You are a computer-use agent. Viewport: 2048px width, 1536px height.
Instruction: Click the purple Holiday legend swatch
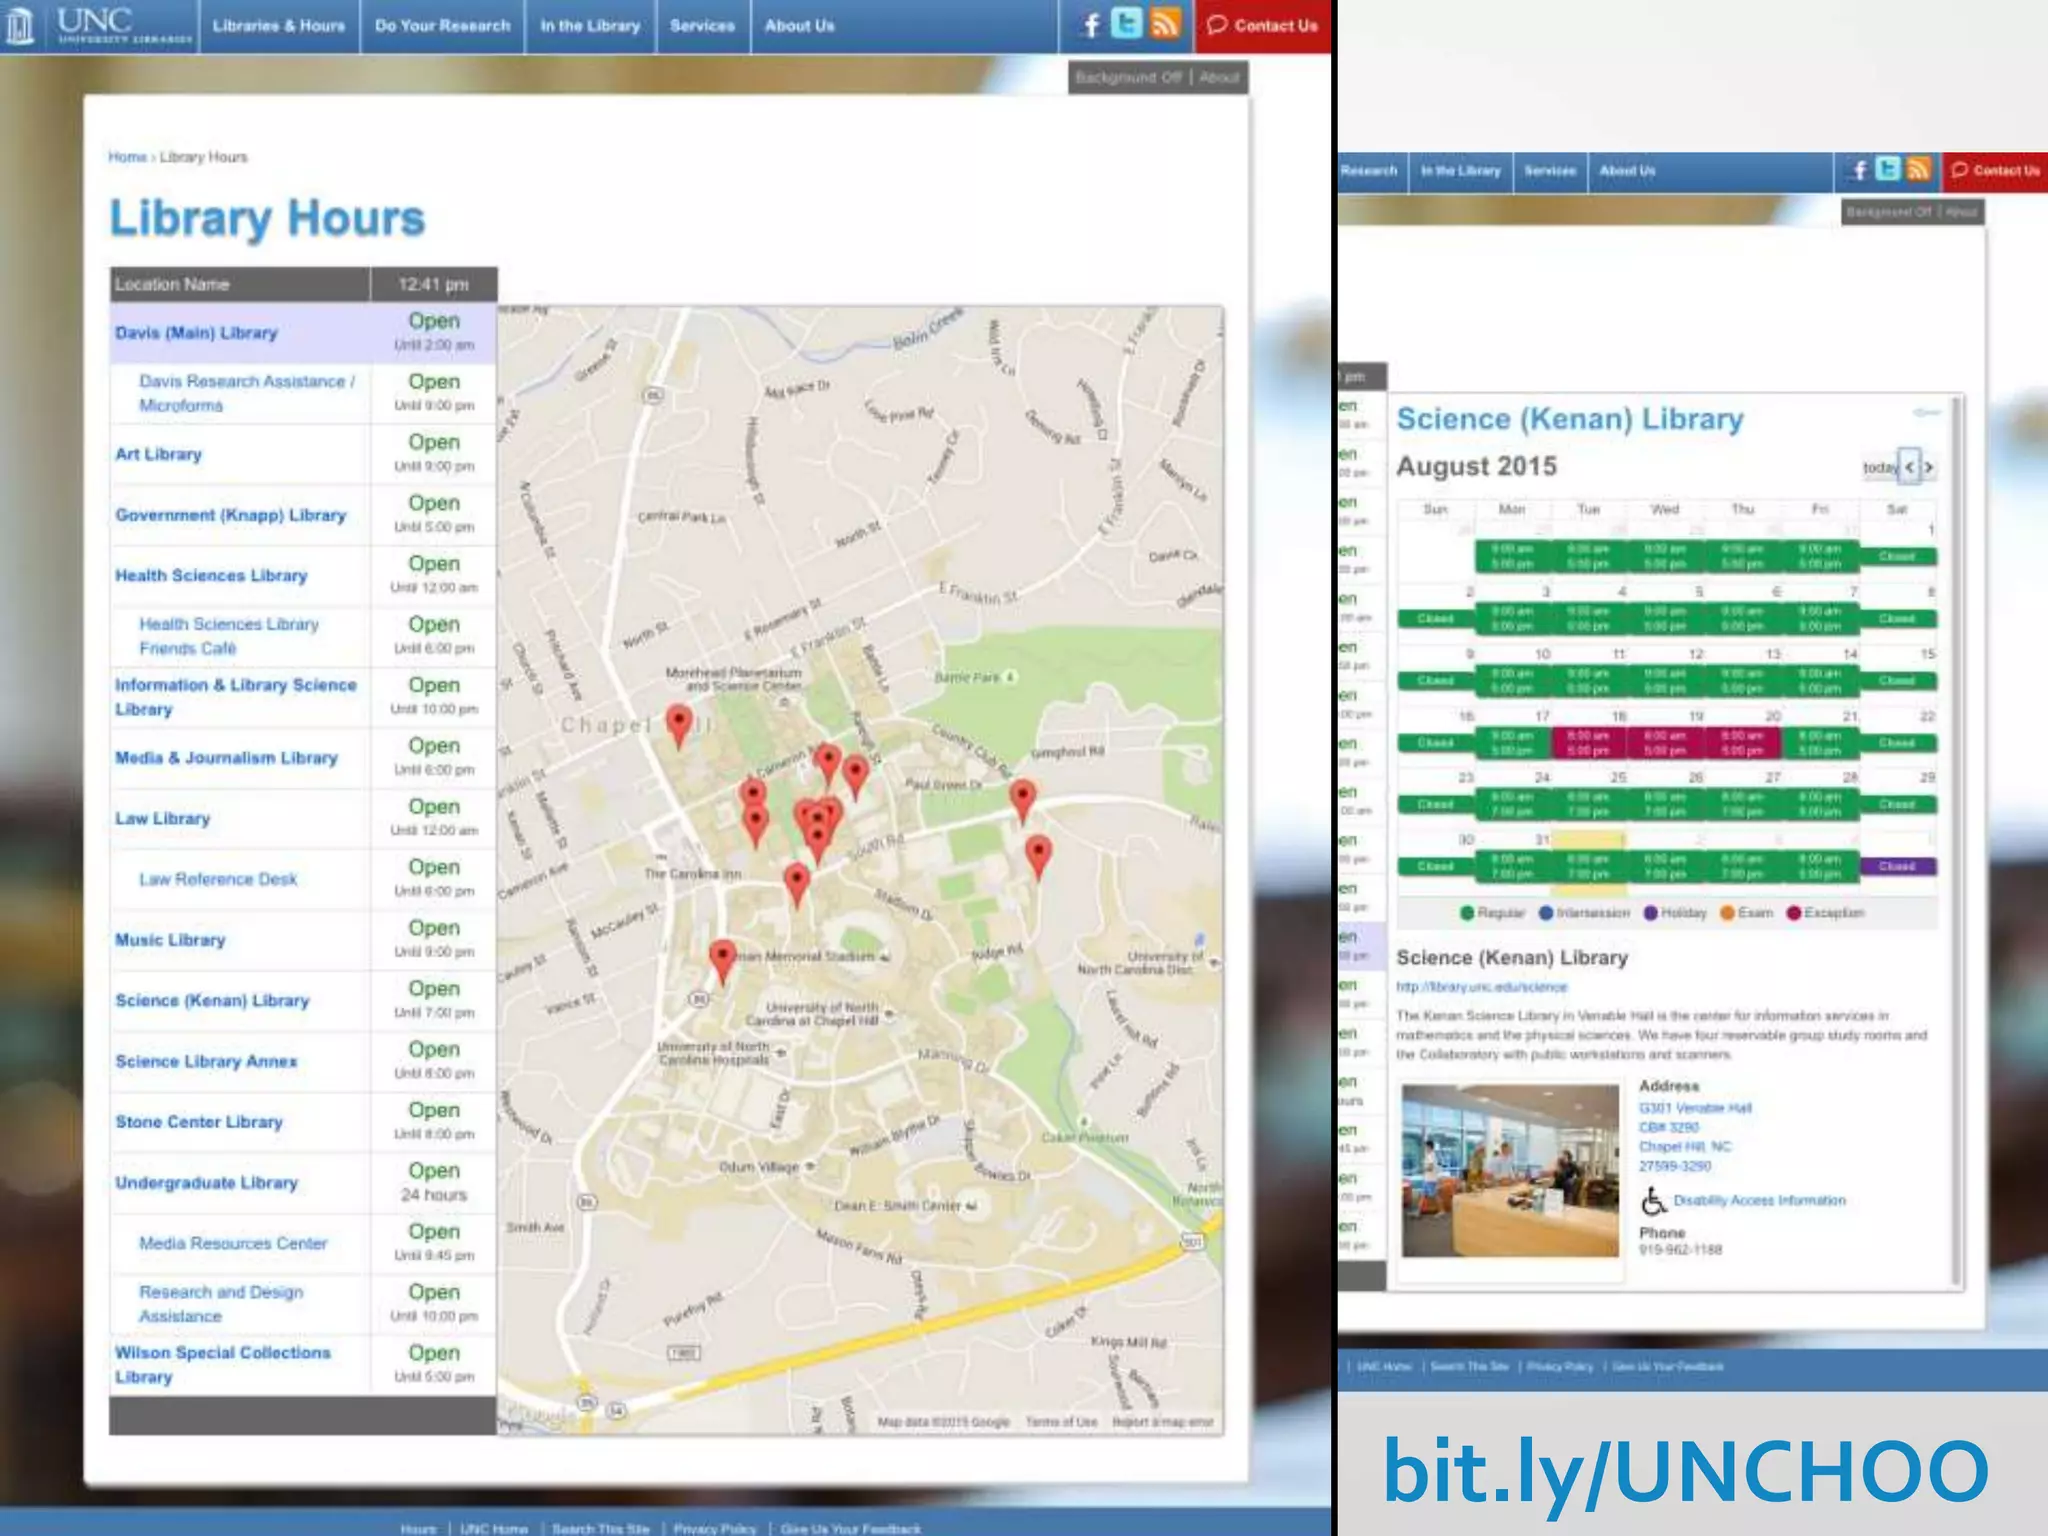[x=1650, y=913]
